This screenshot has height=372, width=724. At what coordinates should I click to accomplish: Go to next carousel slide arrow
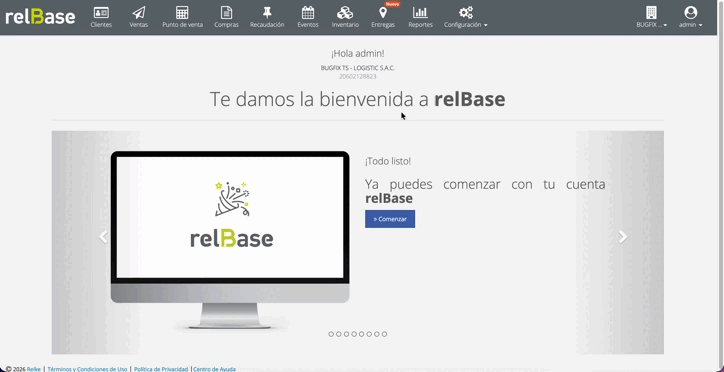tap(623, 237)
